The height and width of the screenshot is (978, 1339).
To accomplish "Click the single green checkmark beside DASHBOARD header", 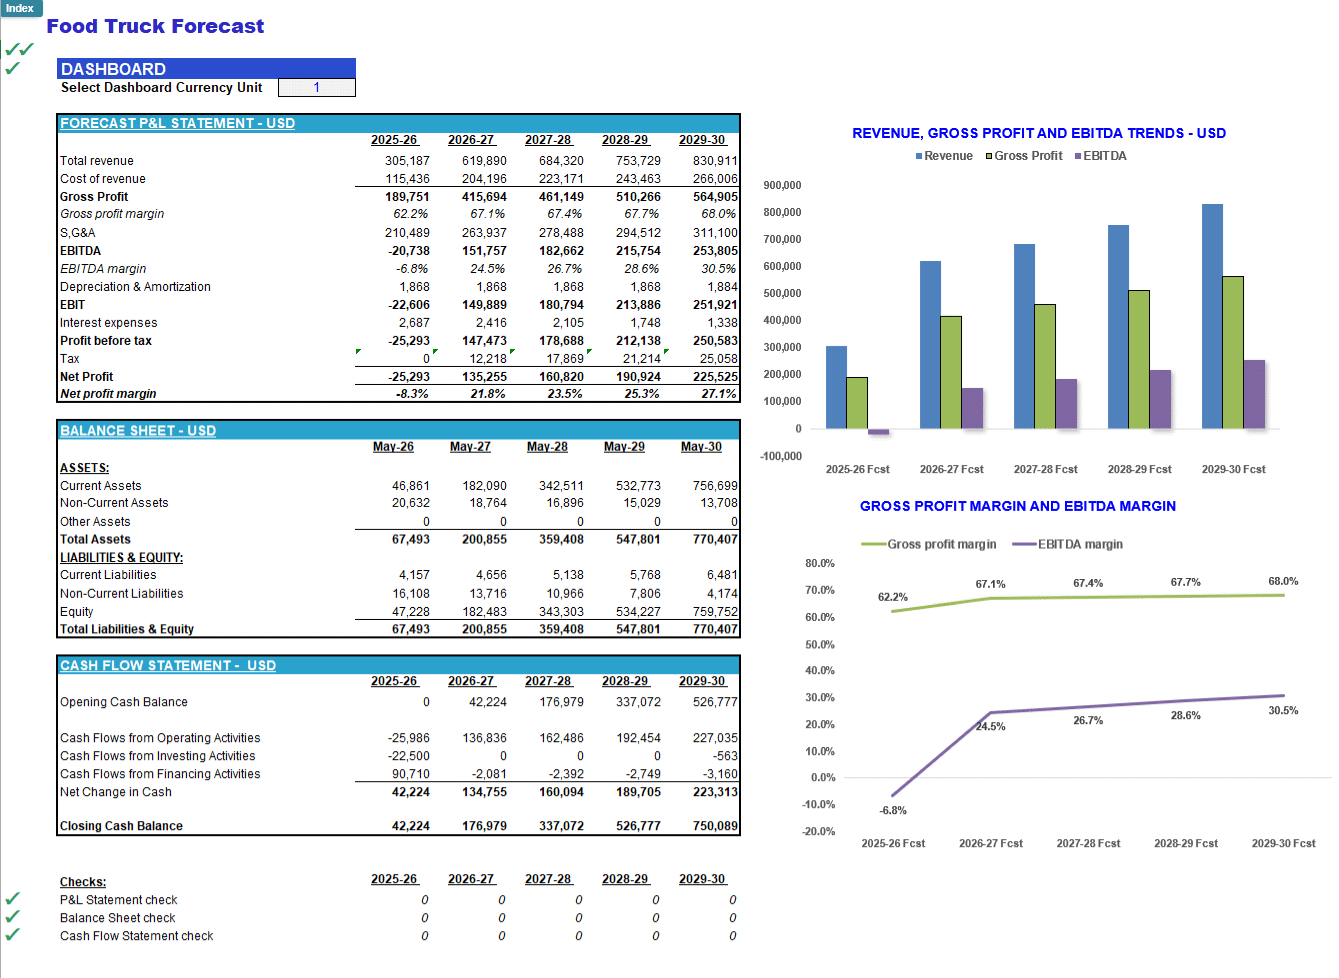I will coord(12,68).
